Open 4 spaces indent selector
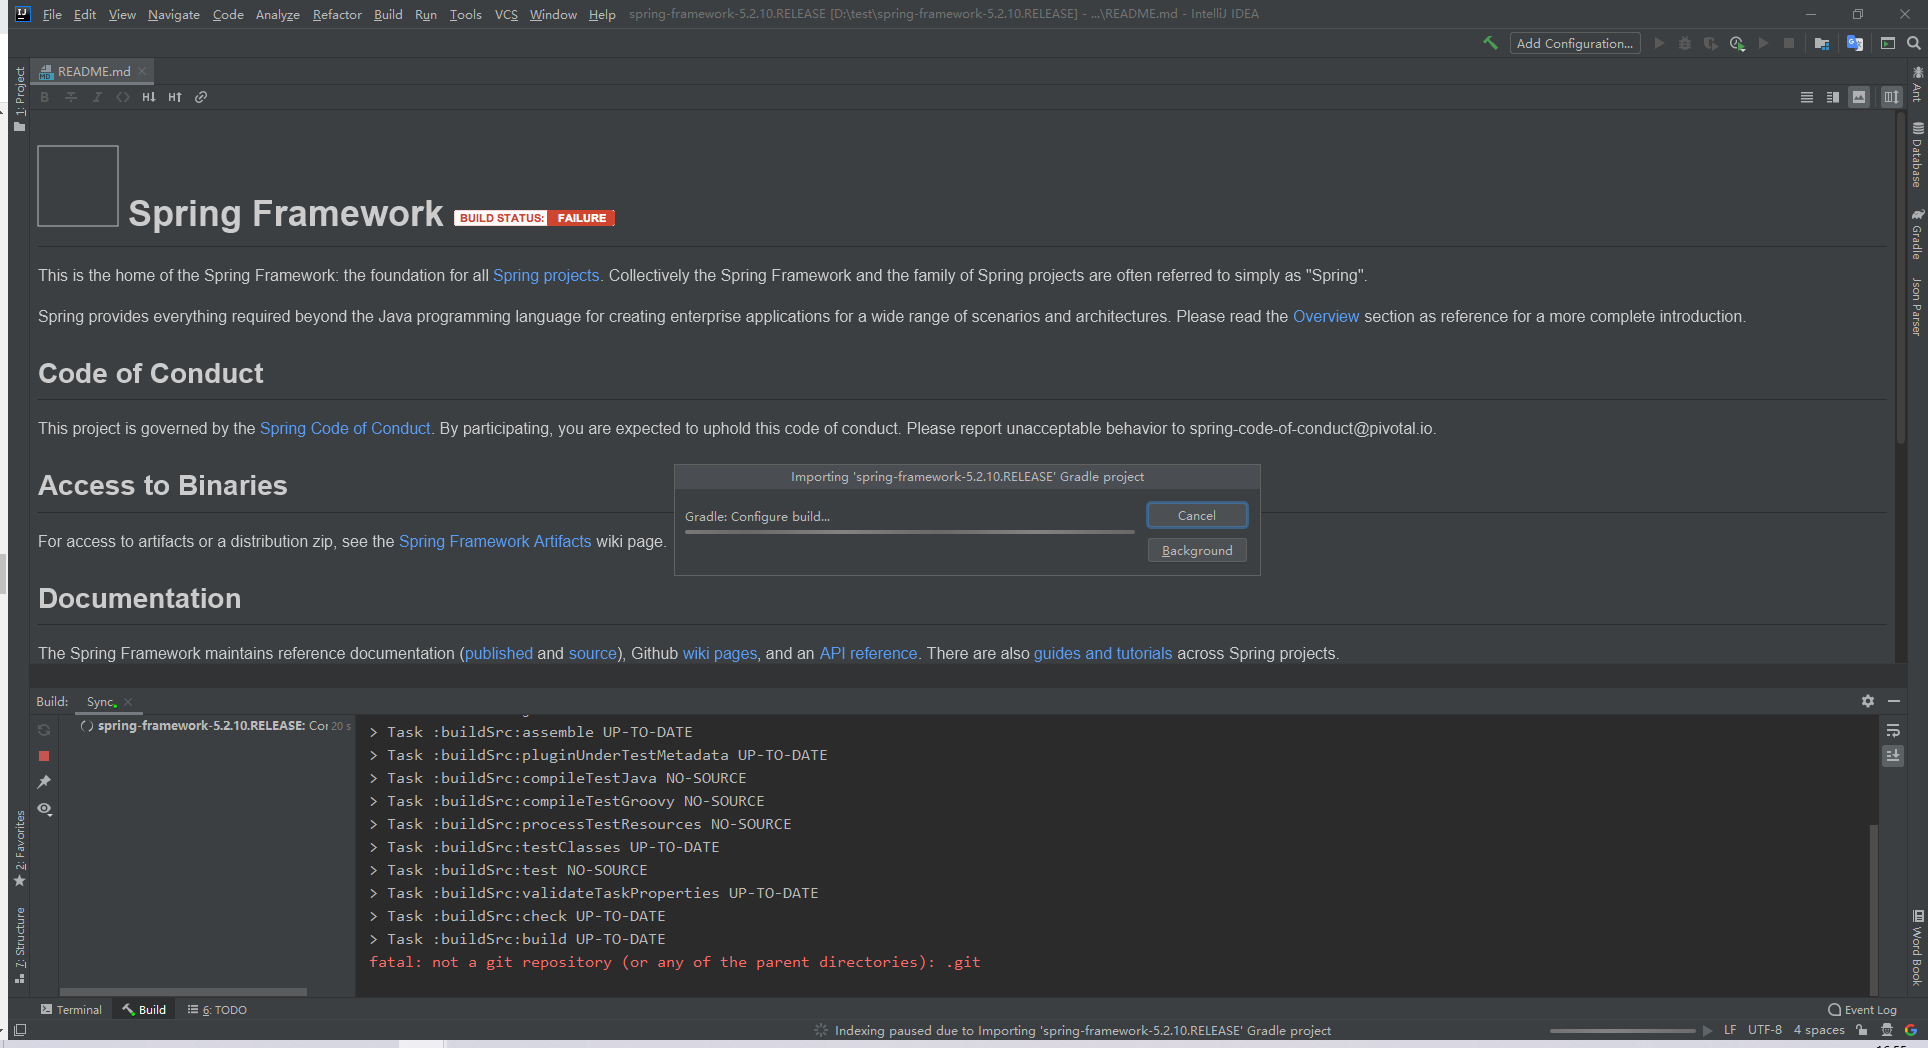This screenshot has height=1048, width=1928. click(1819, 1030)
